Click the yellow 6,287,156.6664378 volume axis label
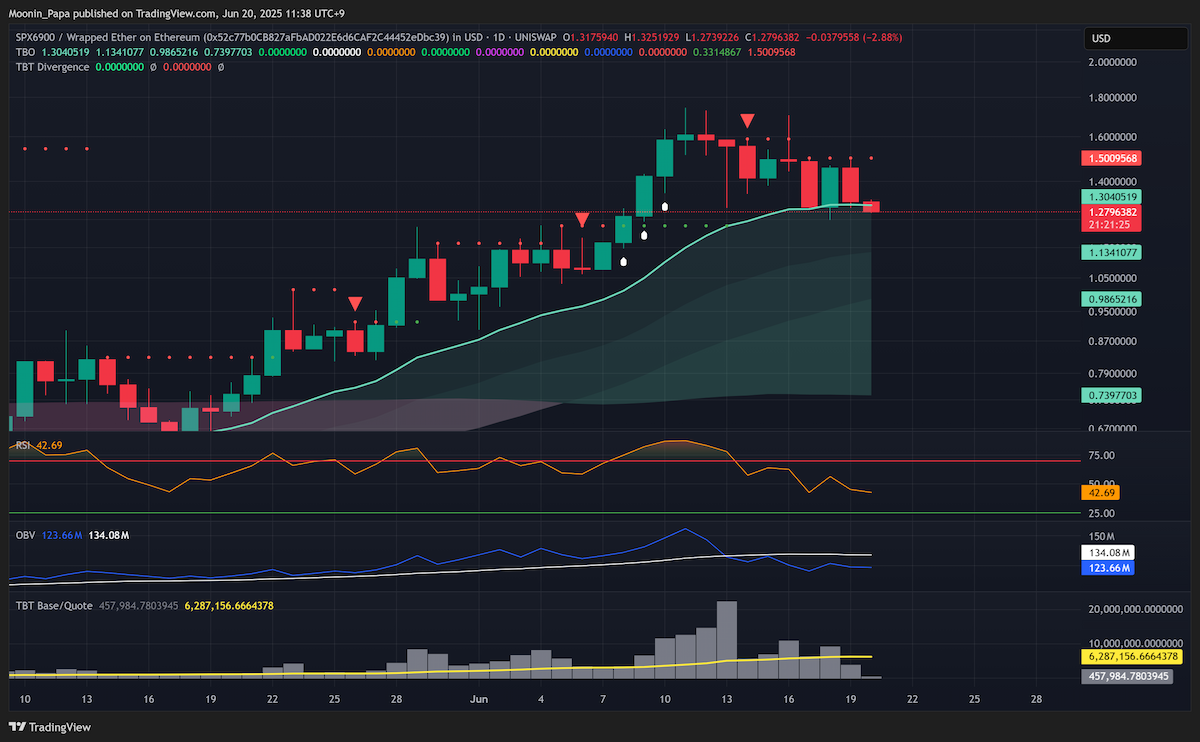1200x742 pixels. [x=1134, y=657]
